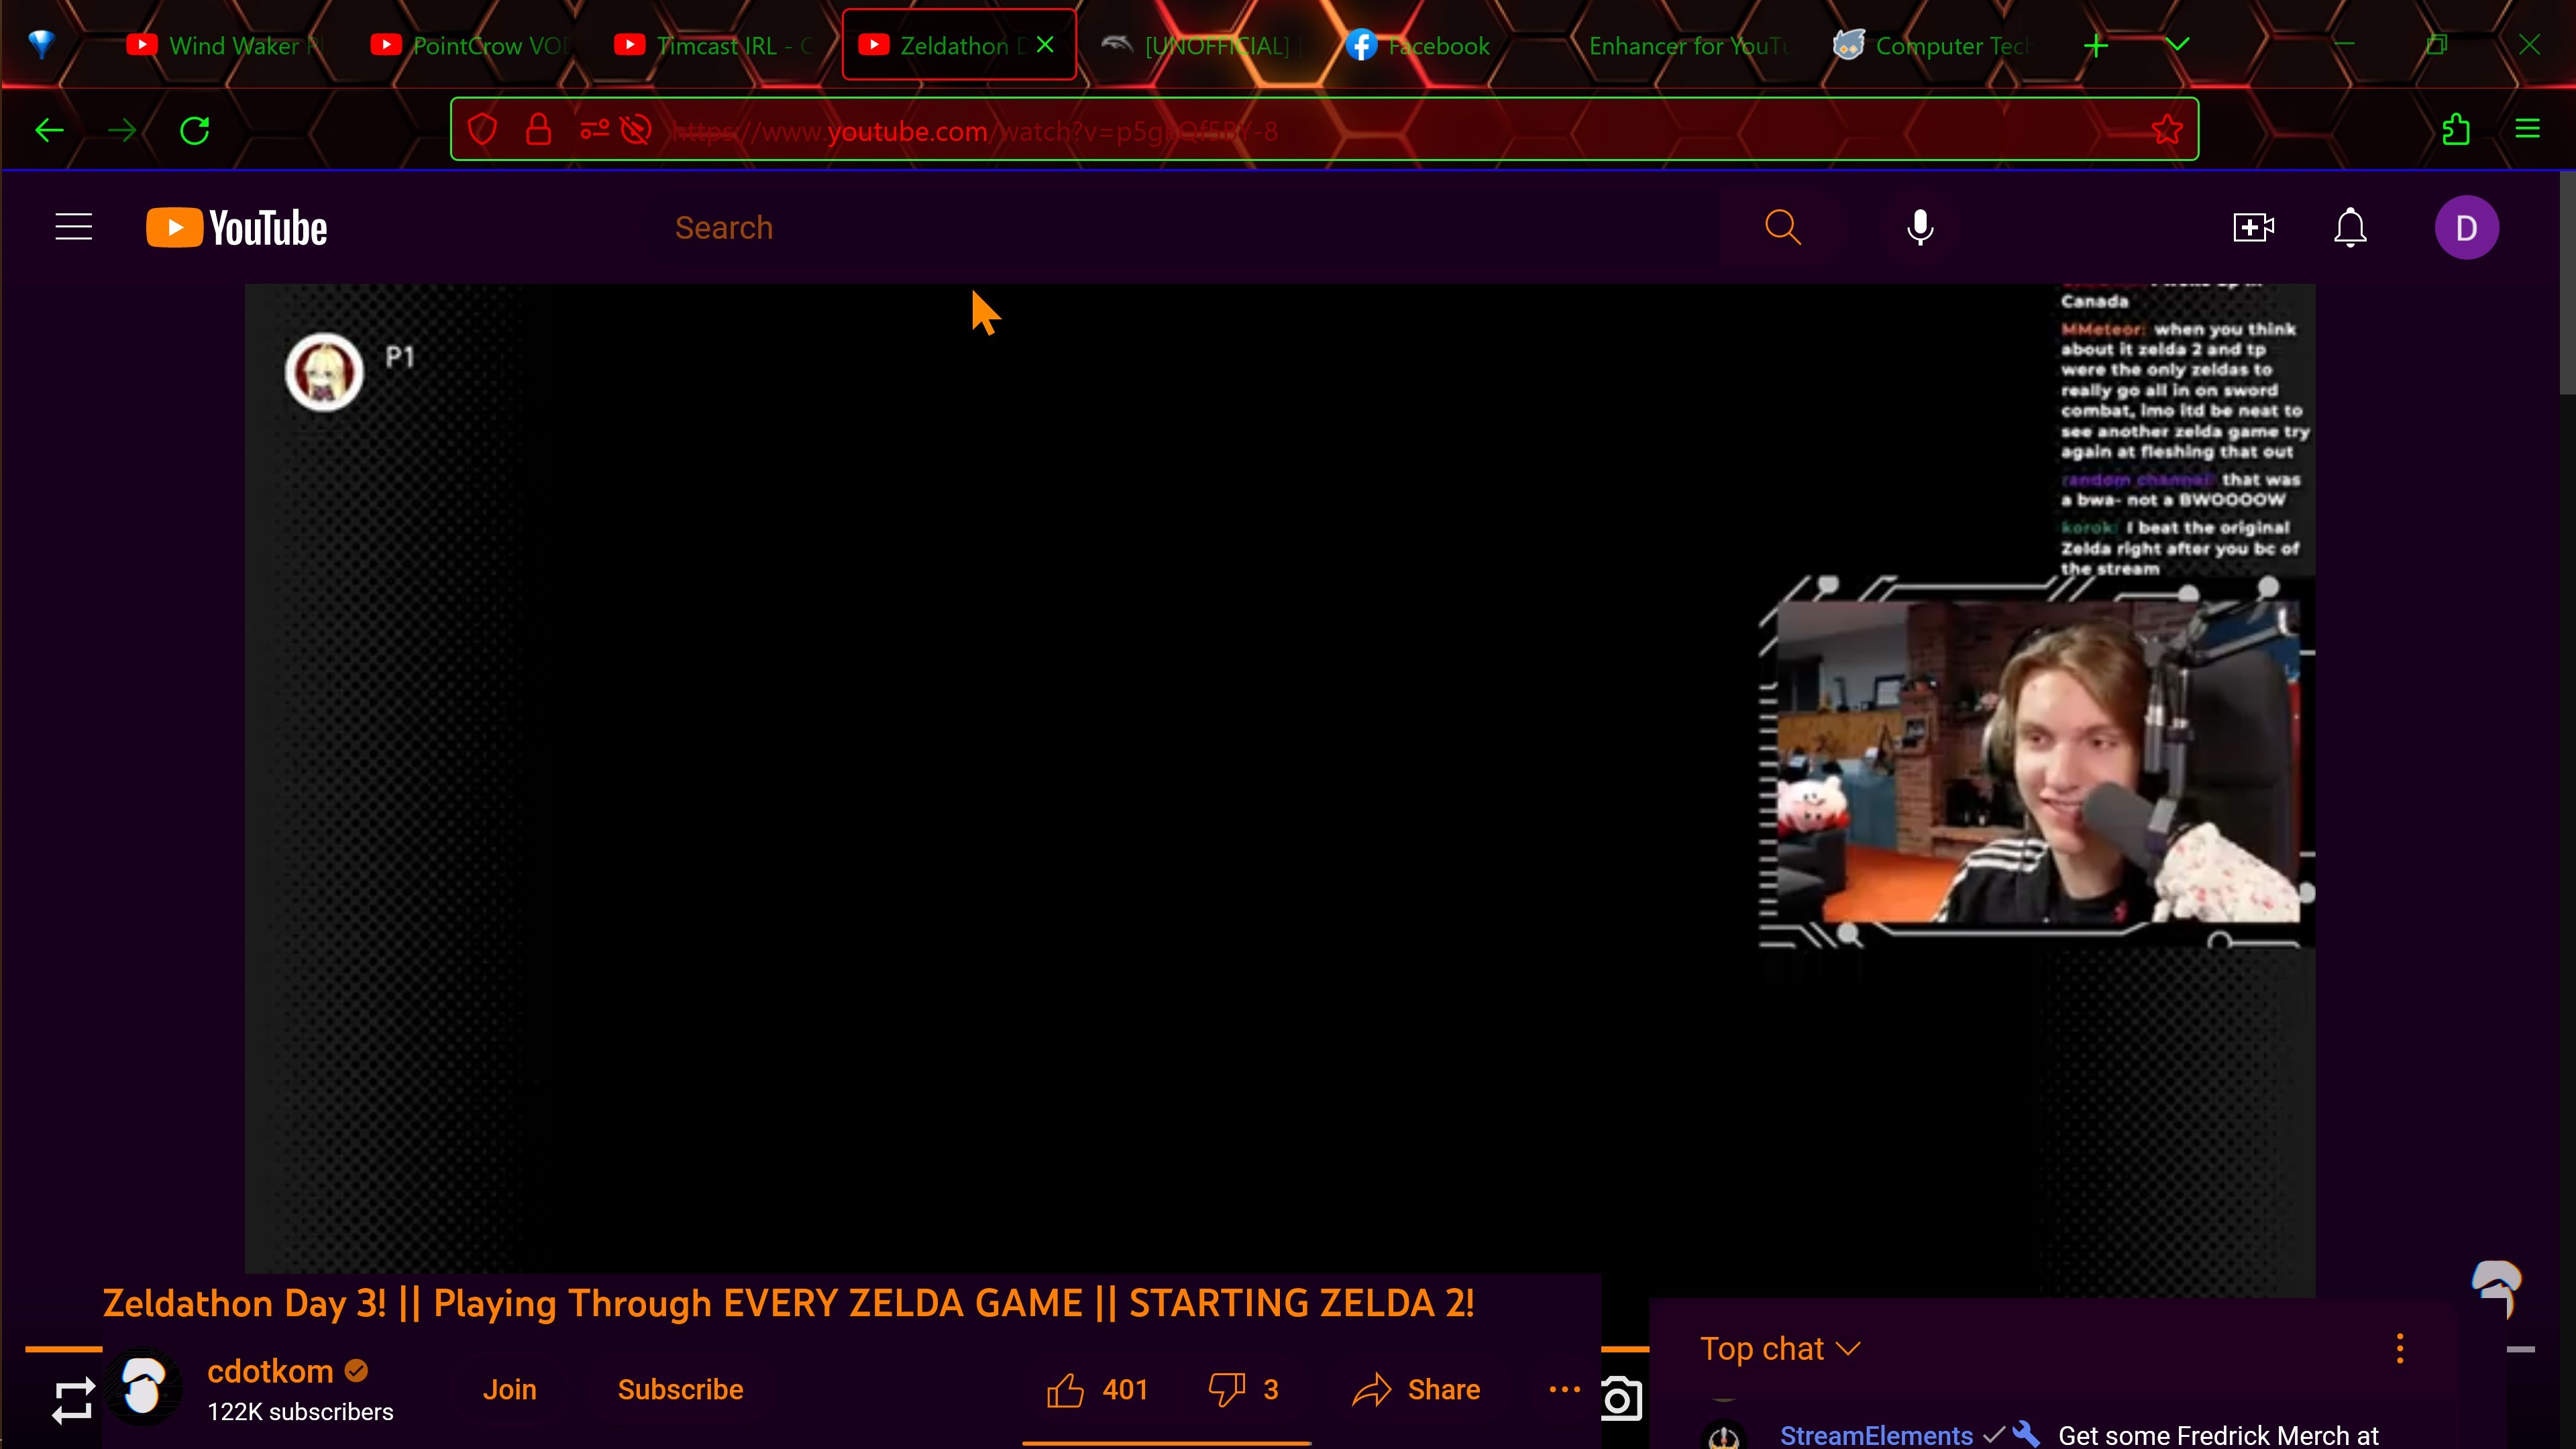2576x1449 pixels.
Task: Start voice search with the microphone
Action: pos(1920,228)
